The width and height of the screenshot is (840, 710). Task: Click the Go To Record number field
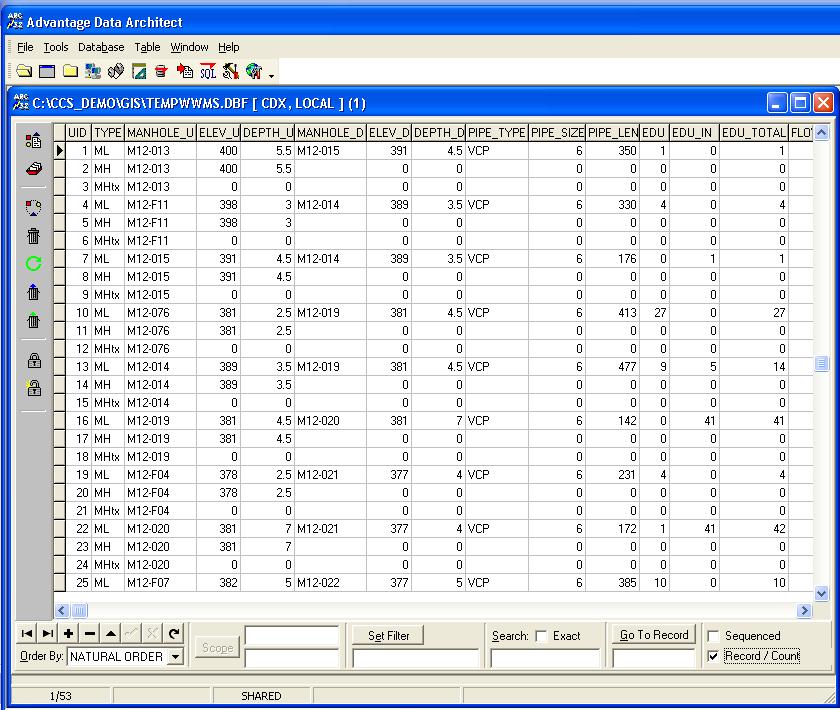point(654,658)
